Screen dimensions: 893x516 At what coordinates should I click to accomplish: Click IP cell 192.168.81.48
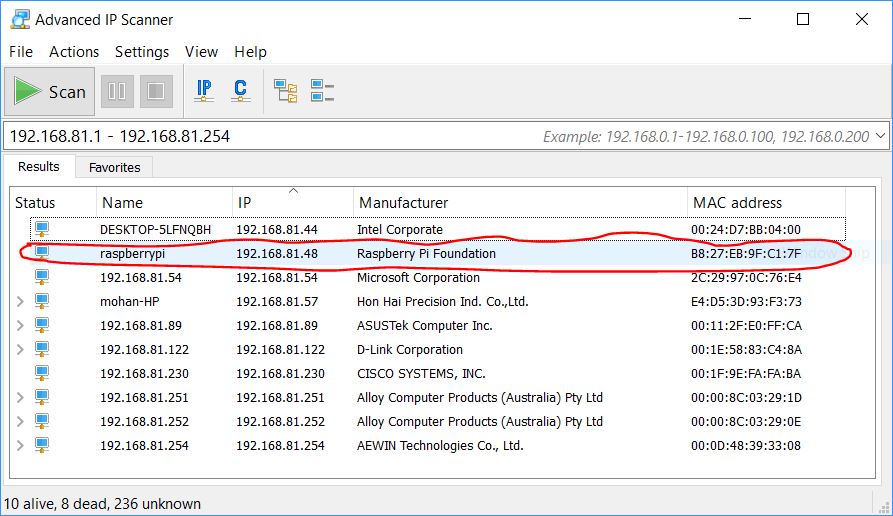pos(277,253)
